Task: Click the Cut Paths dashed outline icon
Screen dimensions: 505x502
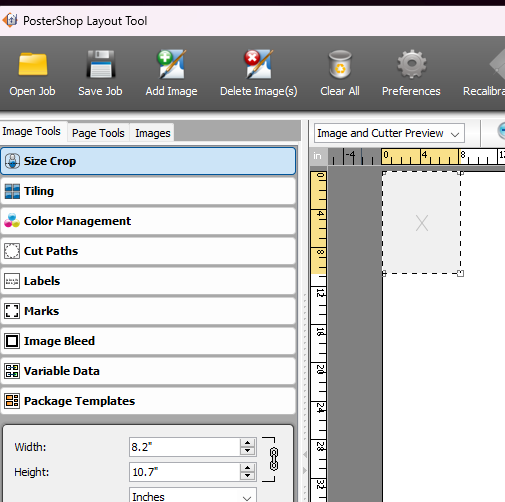Action: [x=12, y=251]
